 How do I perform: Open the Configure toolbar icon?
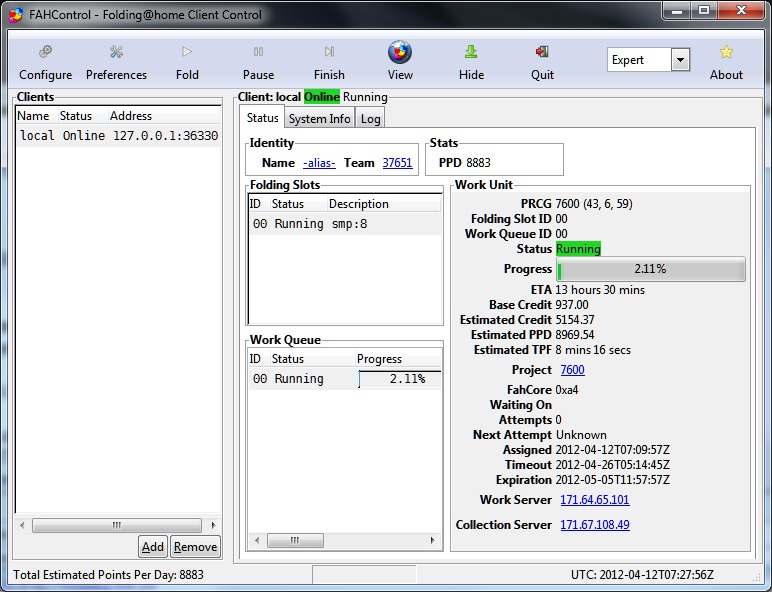[x=46, y=52]
